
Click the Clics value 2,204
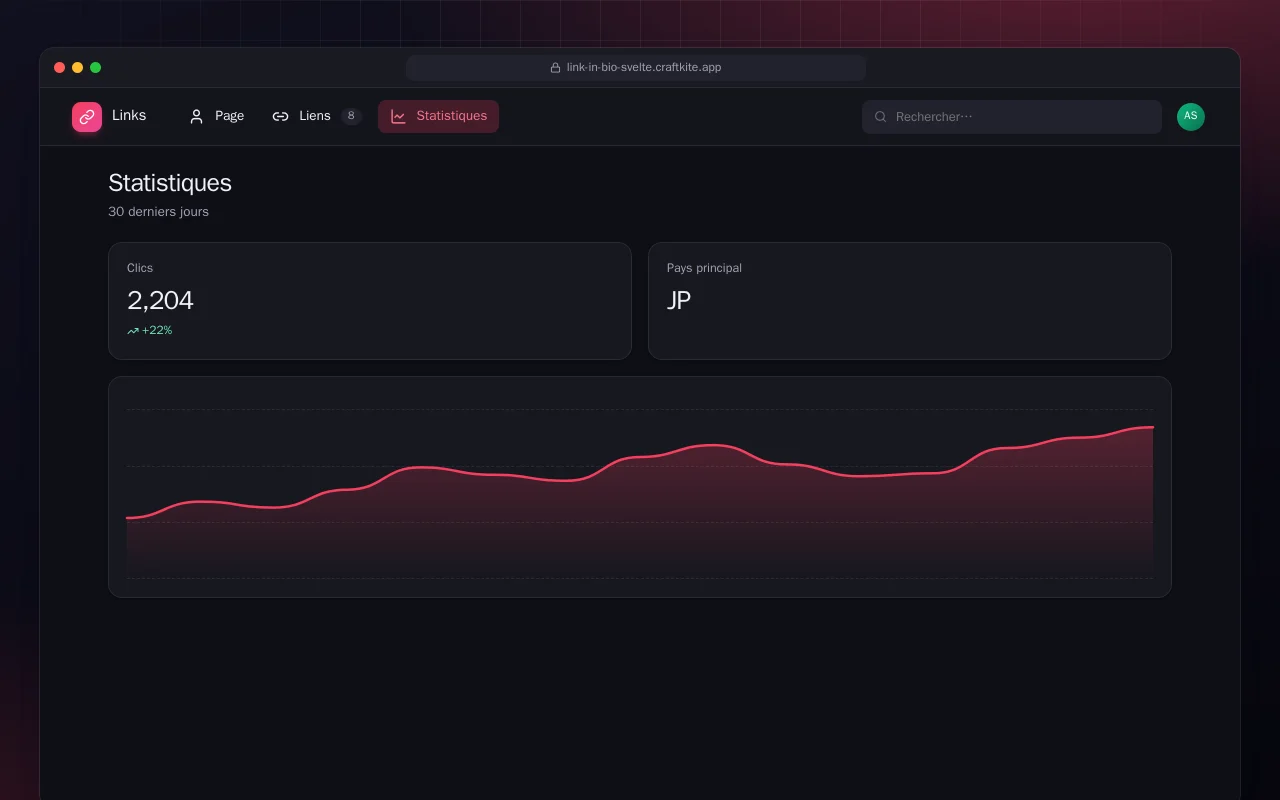160,300
